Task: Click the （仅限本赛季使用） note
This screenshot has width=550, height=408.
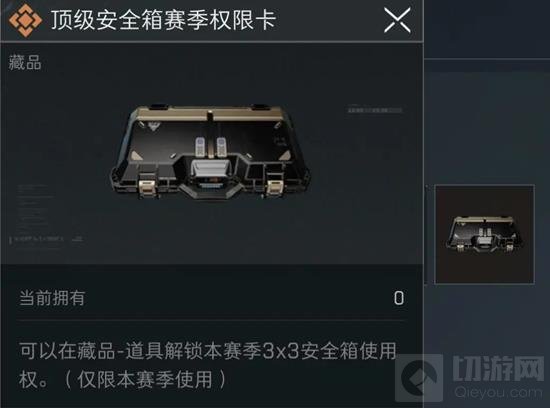Action: (145, 380)
